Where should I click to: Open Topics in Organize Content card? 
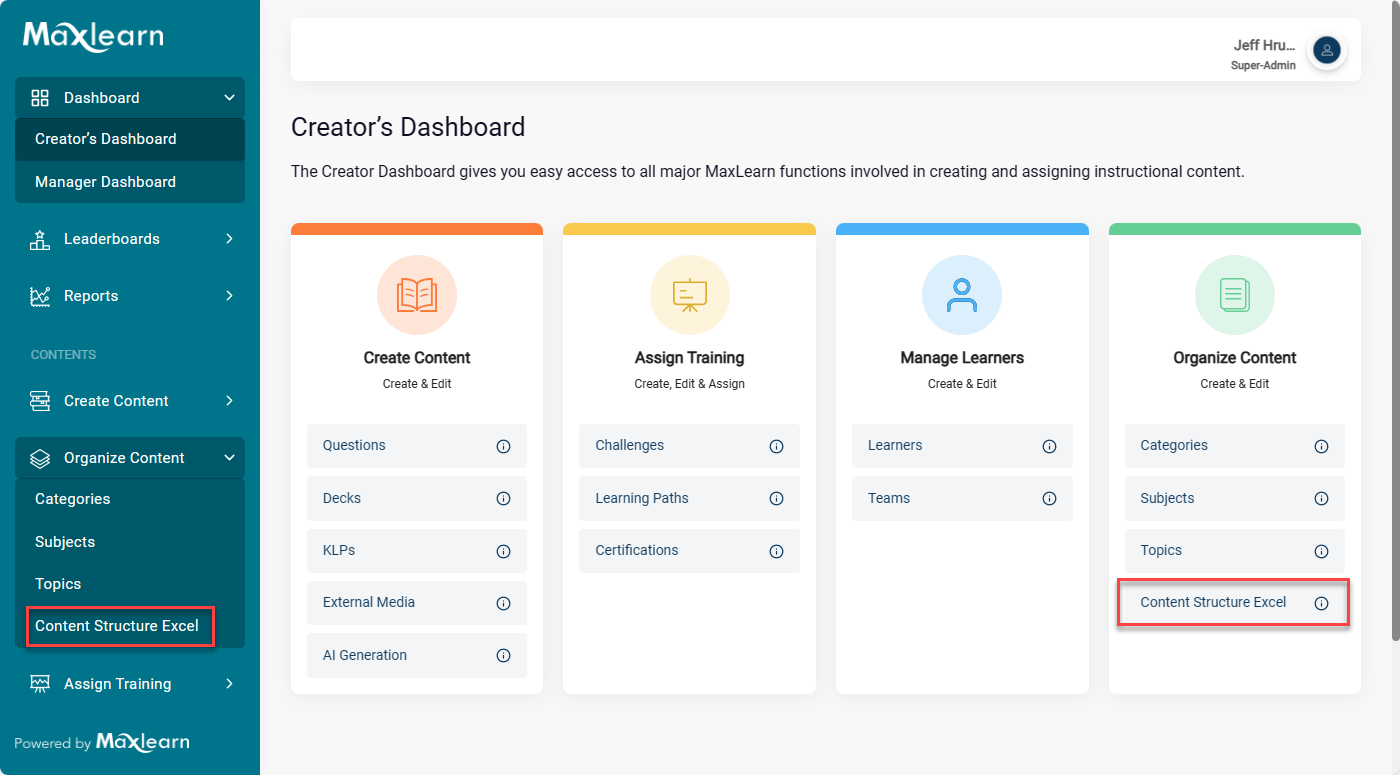click(1235, 551)
